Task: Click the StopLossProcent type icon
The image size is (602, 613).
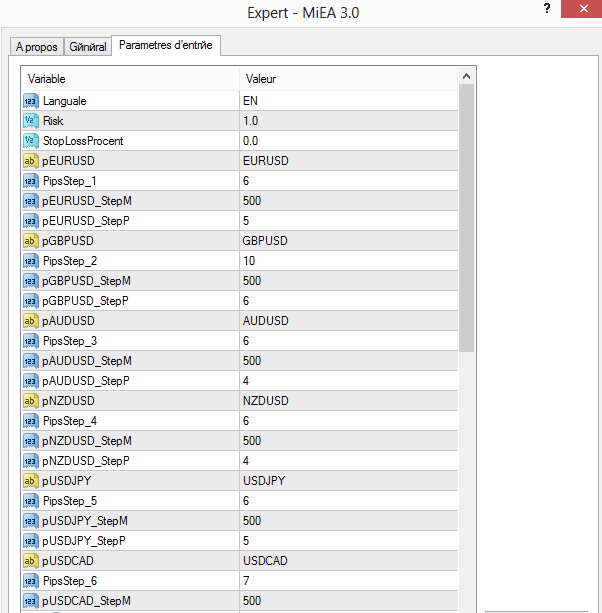Action: tap(30, 141)
